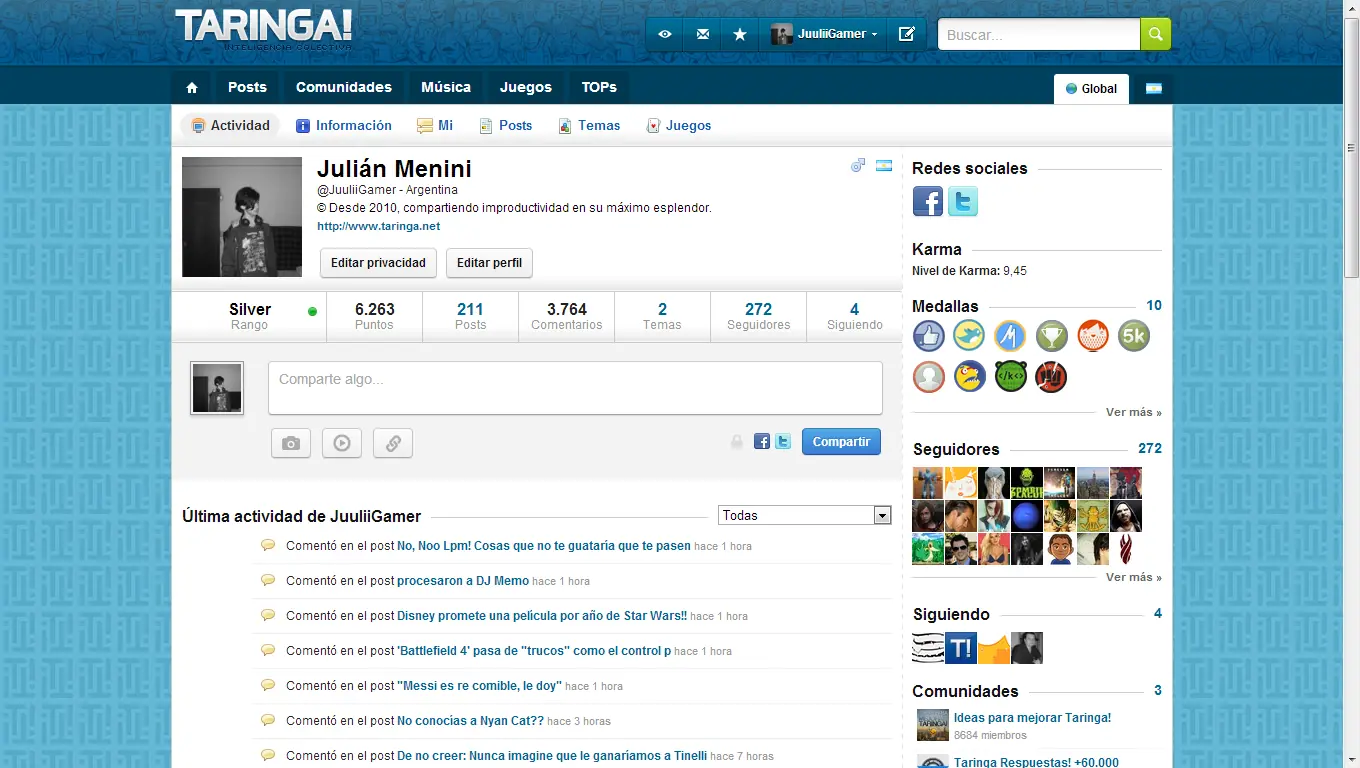Screen dimensions: 1360x768
Task: Click the Argentina flag tab in navigation
Action: [x=1153, y=89]
